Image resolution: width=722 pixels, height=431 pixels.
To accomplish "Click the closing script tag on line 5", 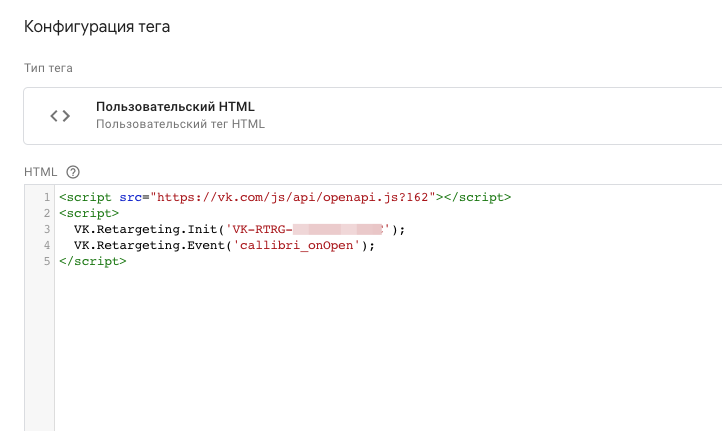I will 93,261.
